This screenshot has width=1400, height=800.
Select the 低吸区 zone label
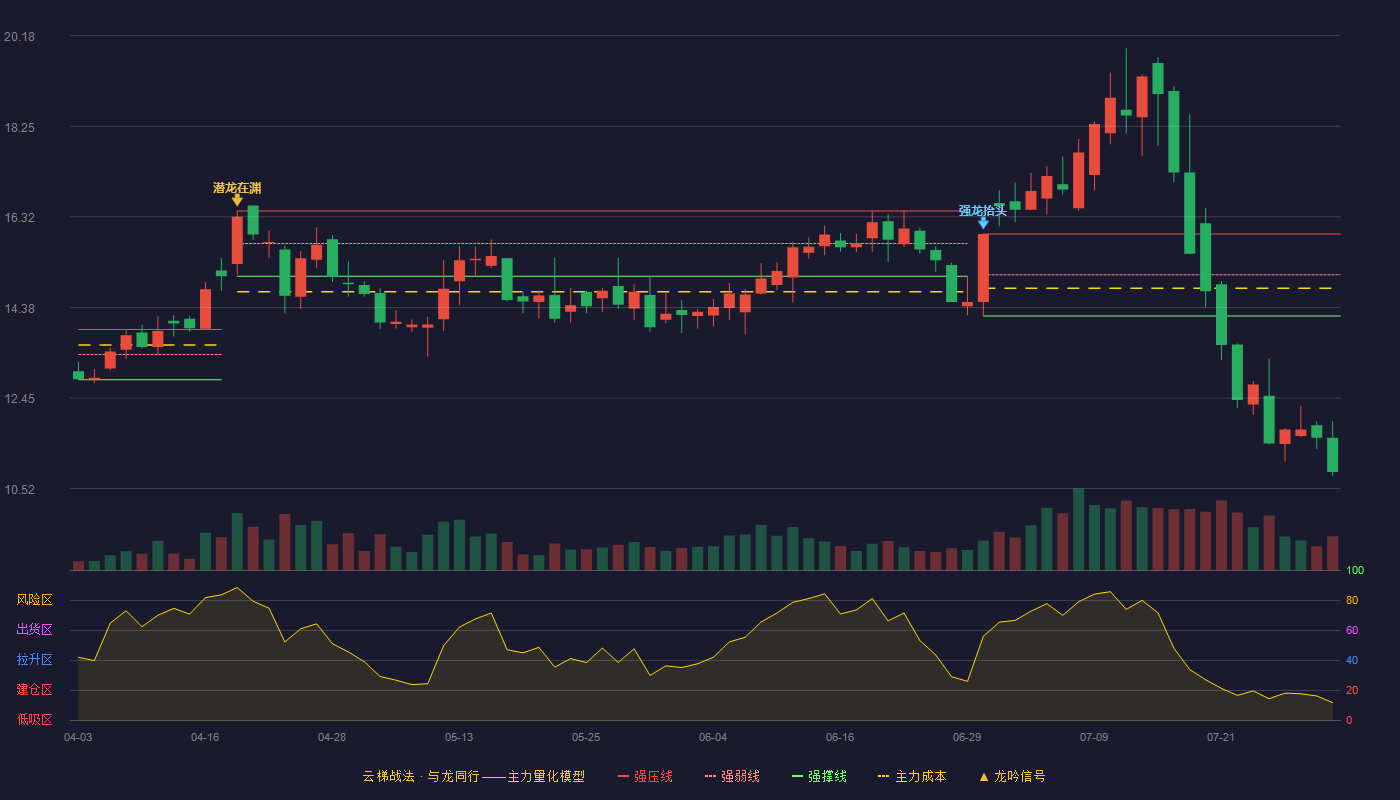[x=34, y=720]
